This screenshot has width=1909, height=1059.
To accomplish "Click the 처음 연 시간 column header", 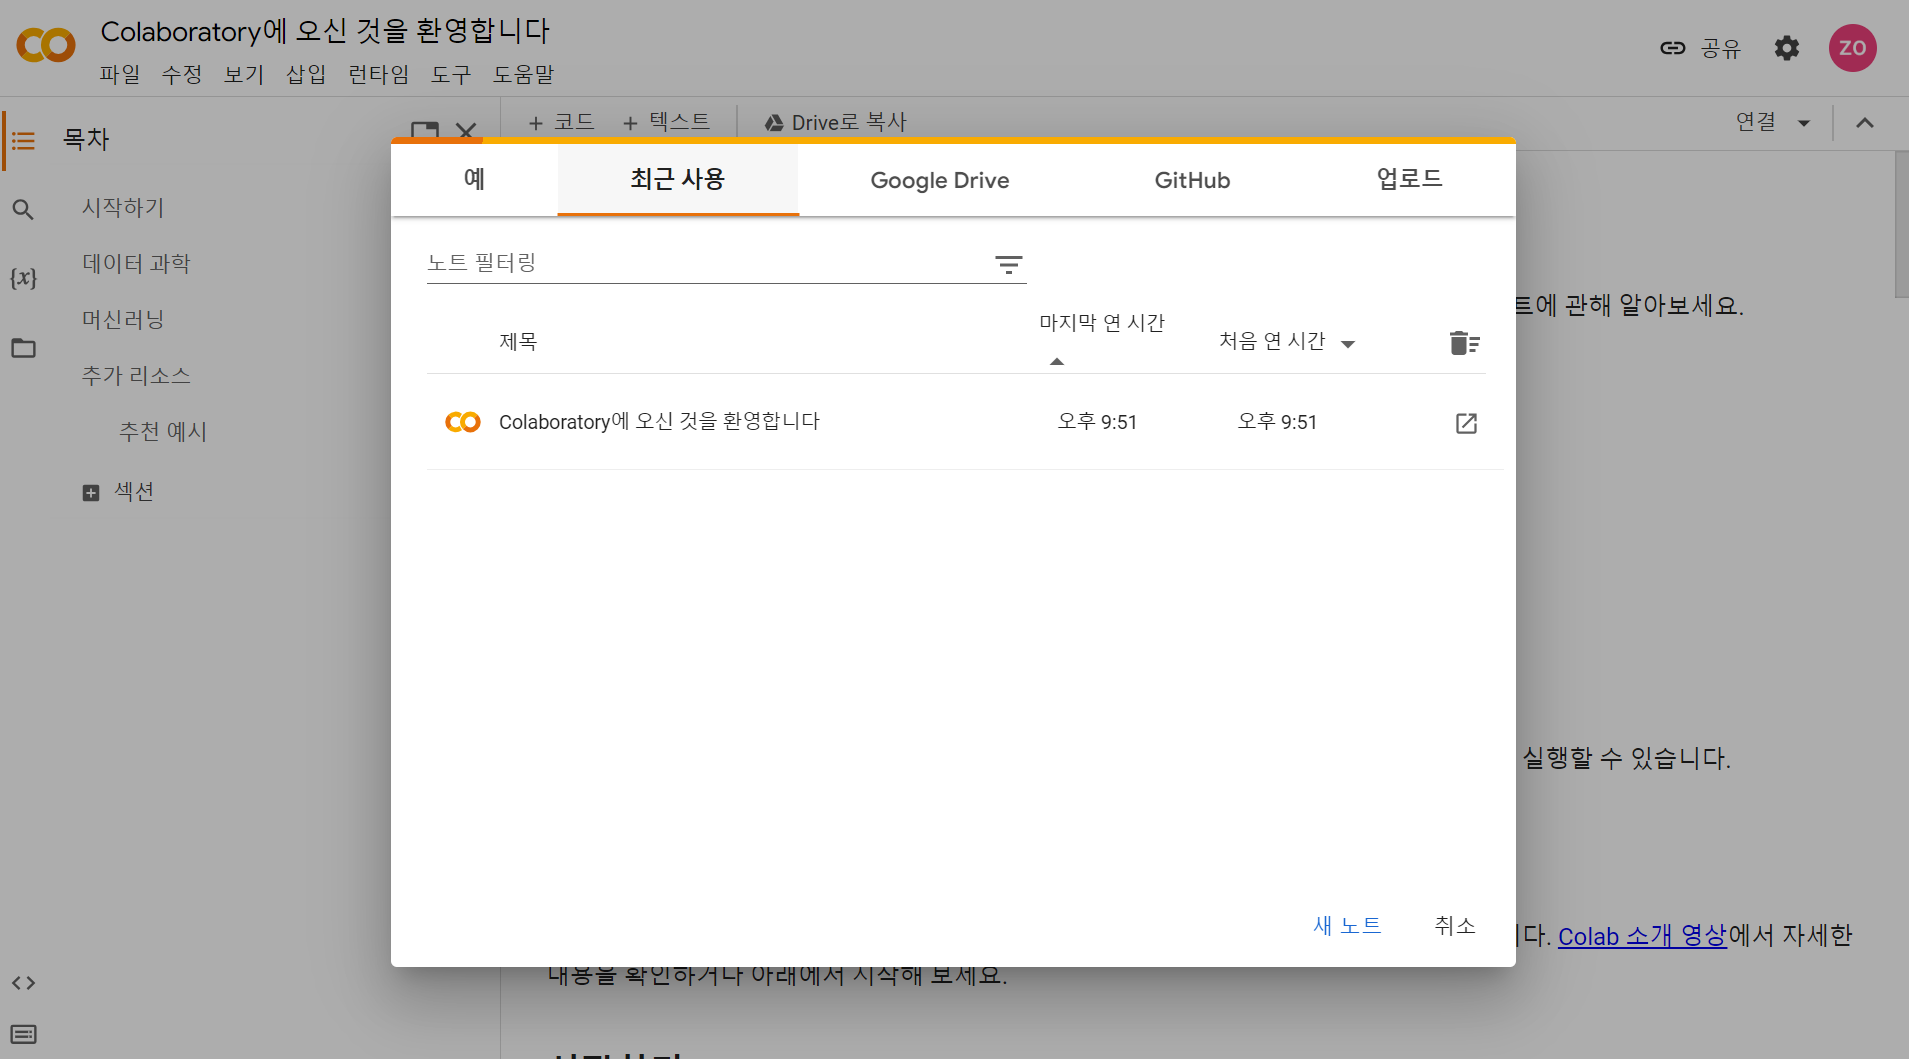I will [1272, 342].
